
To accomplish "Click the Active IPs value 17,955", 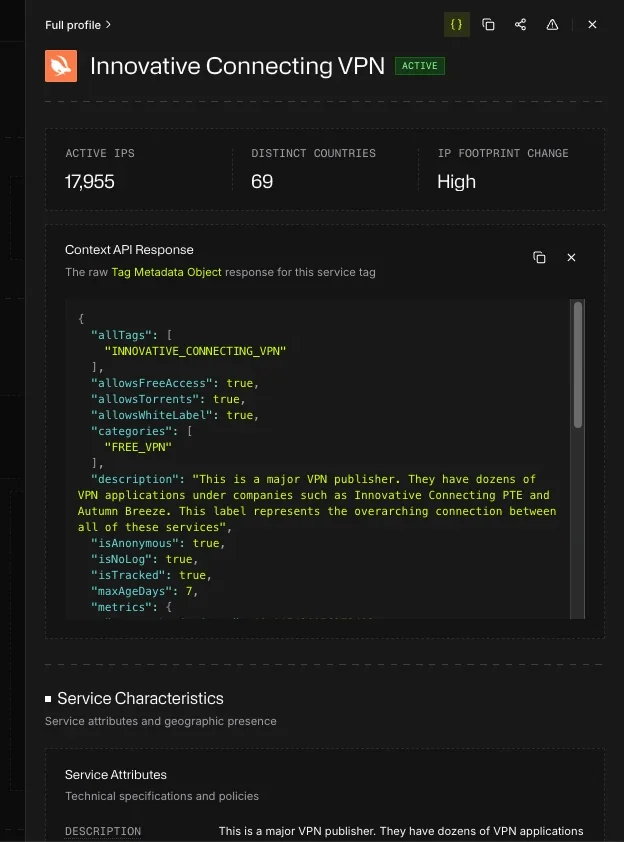I will (90, 182).
